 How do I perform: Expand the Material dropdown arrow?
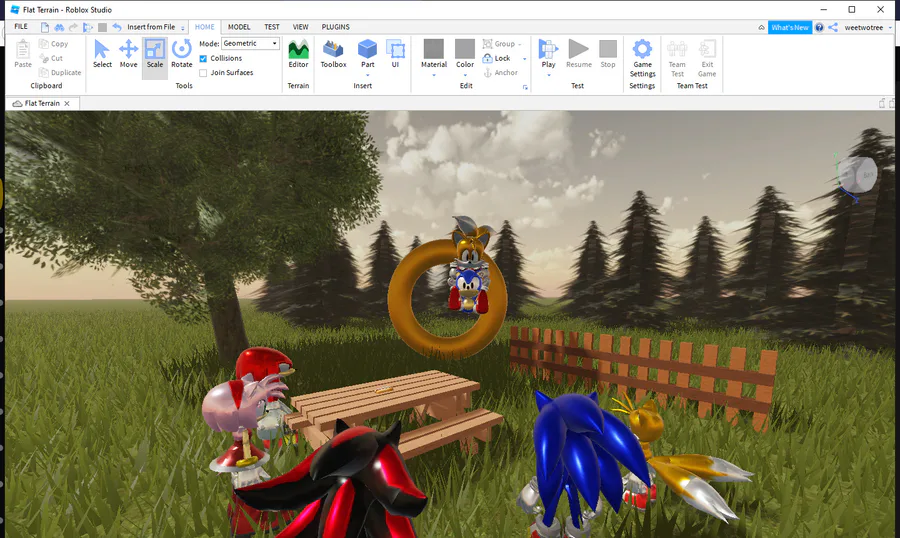[434, 75]
